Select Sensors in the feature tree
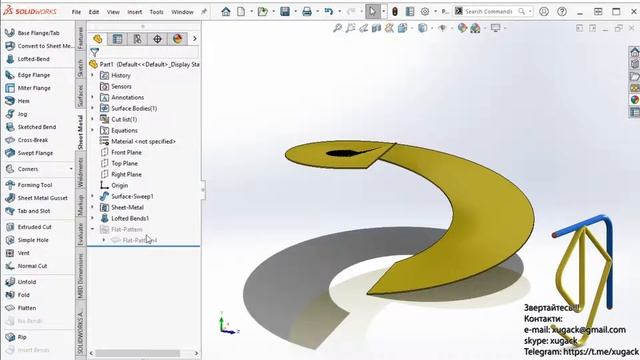The height and width of the screenshot is (360, 640). click(116, 87)
